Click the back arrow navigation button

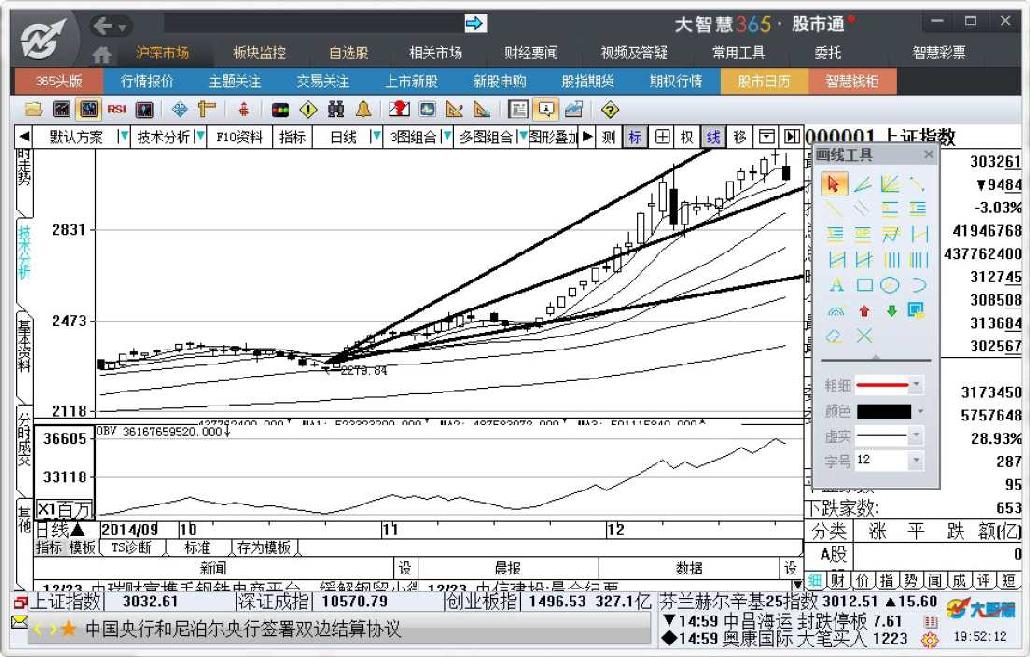(x=102, y=26)
